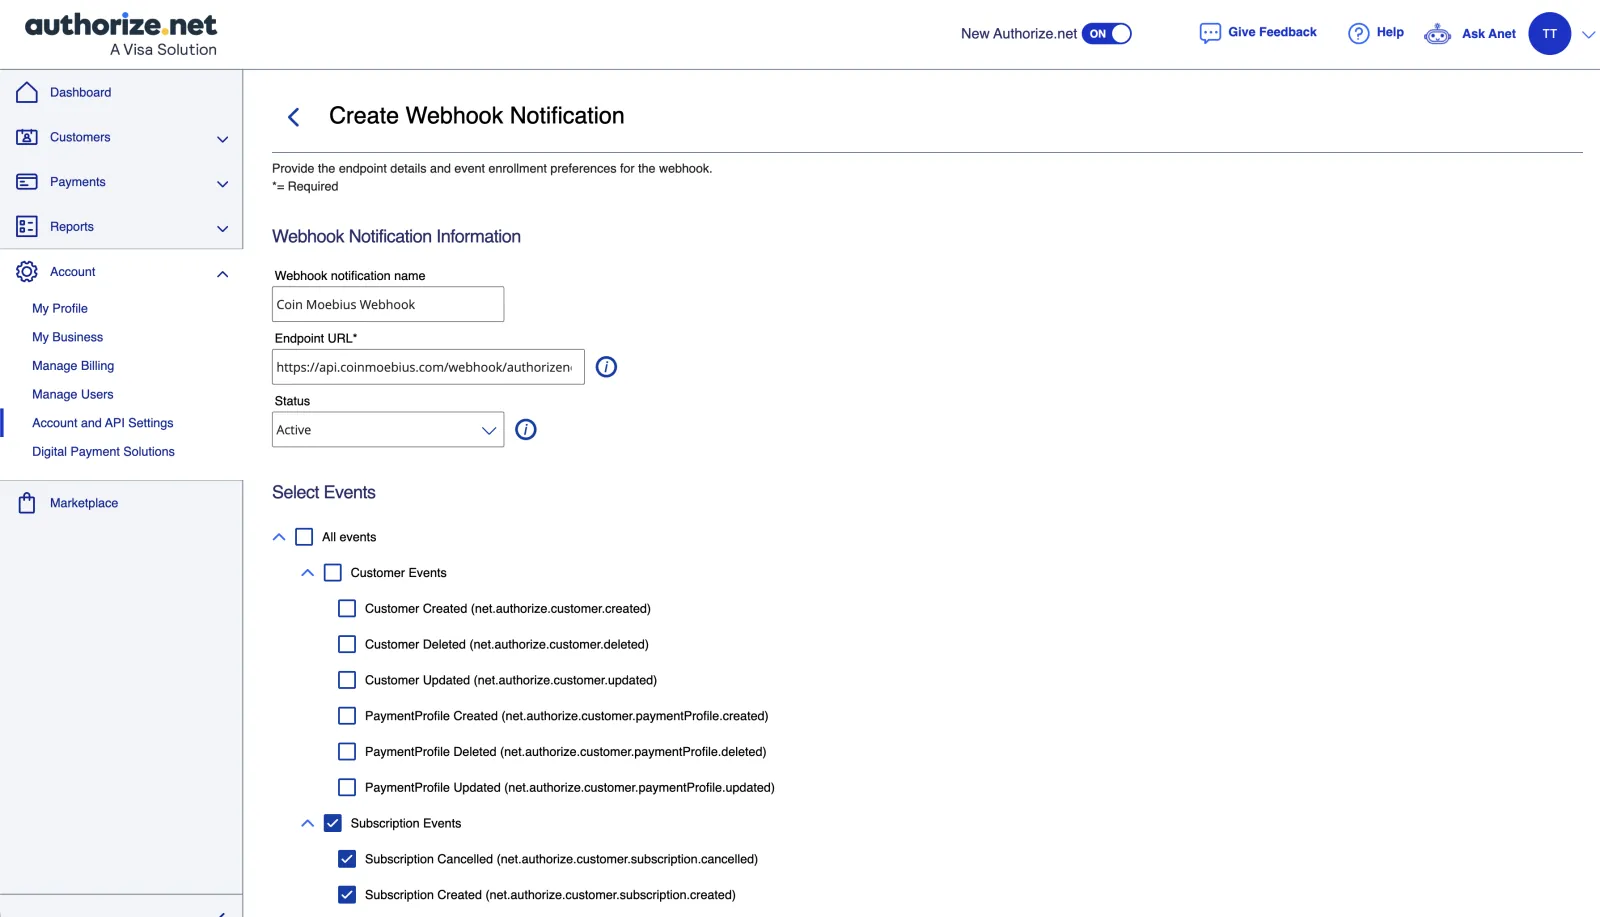Check the Customer Events checkbox
Viewport: 1600px width, 917px height.
coord(333,573)
